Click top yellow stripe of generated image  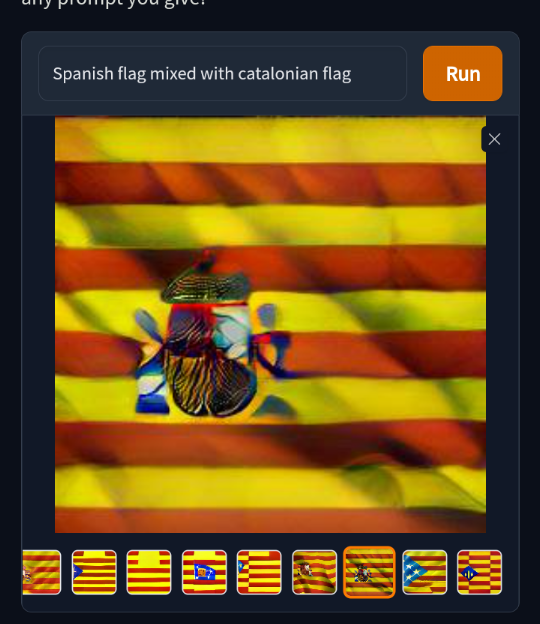270,139
